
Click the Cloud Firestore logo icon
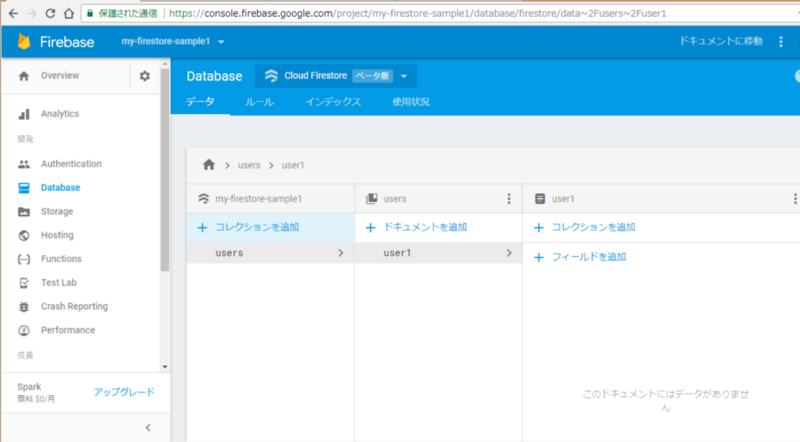tap(271, 76)
